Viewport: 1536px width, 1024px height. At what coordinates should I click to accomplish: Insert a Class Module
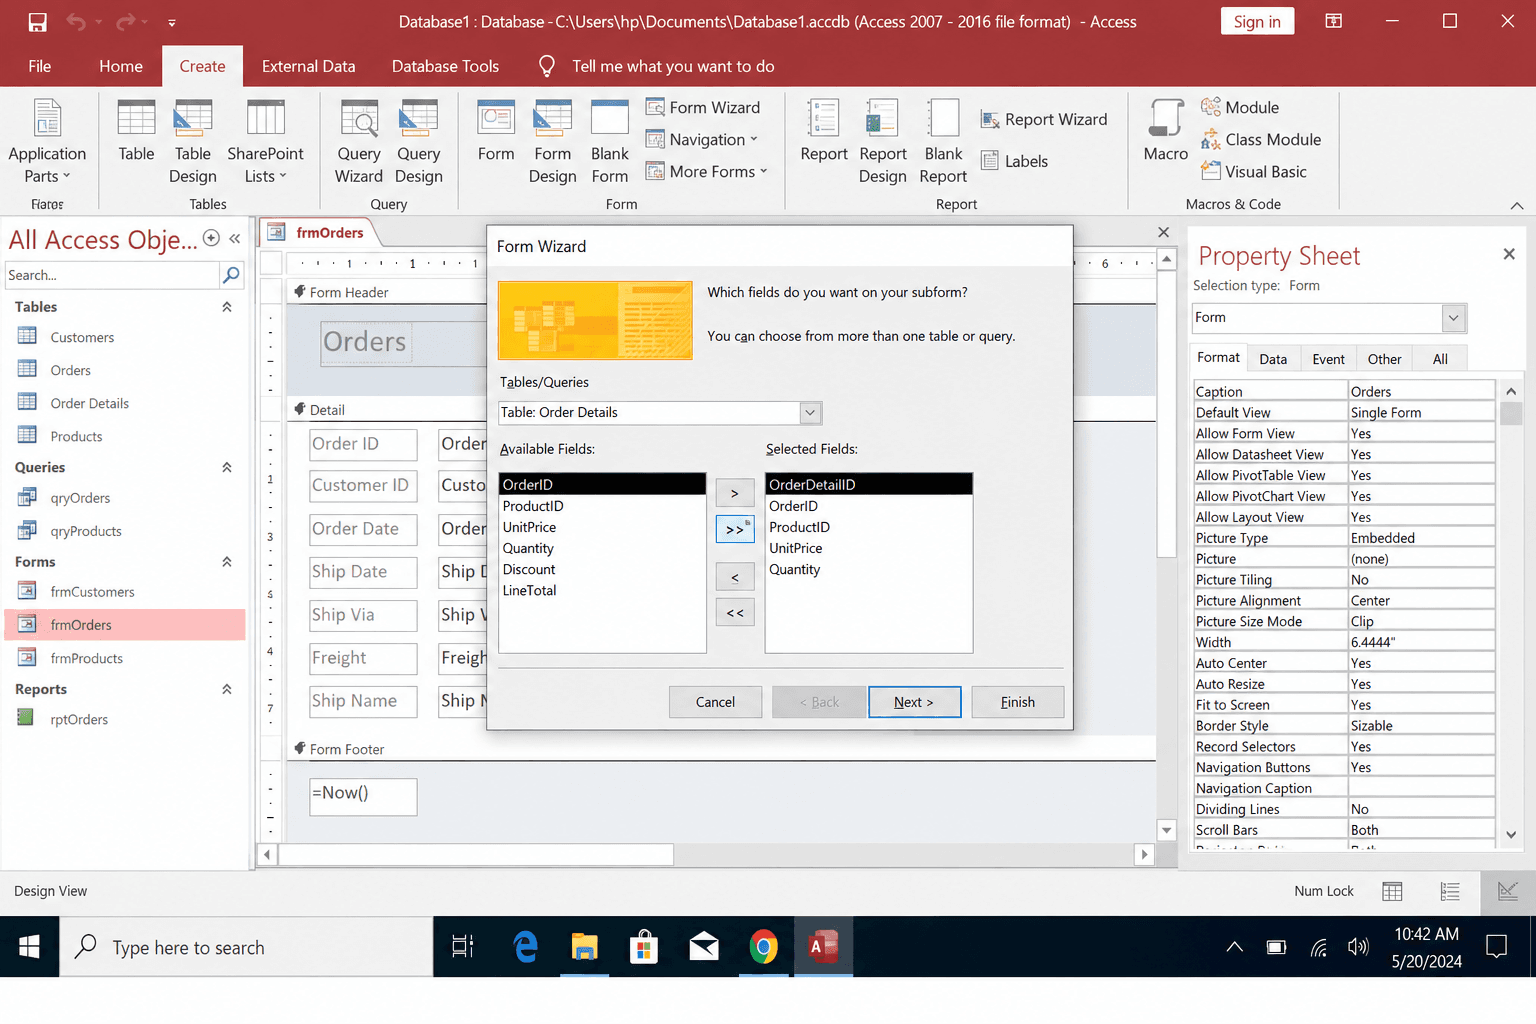click(x=1261, y=139)
